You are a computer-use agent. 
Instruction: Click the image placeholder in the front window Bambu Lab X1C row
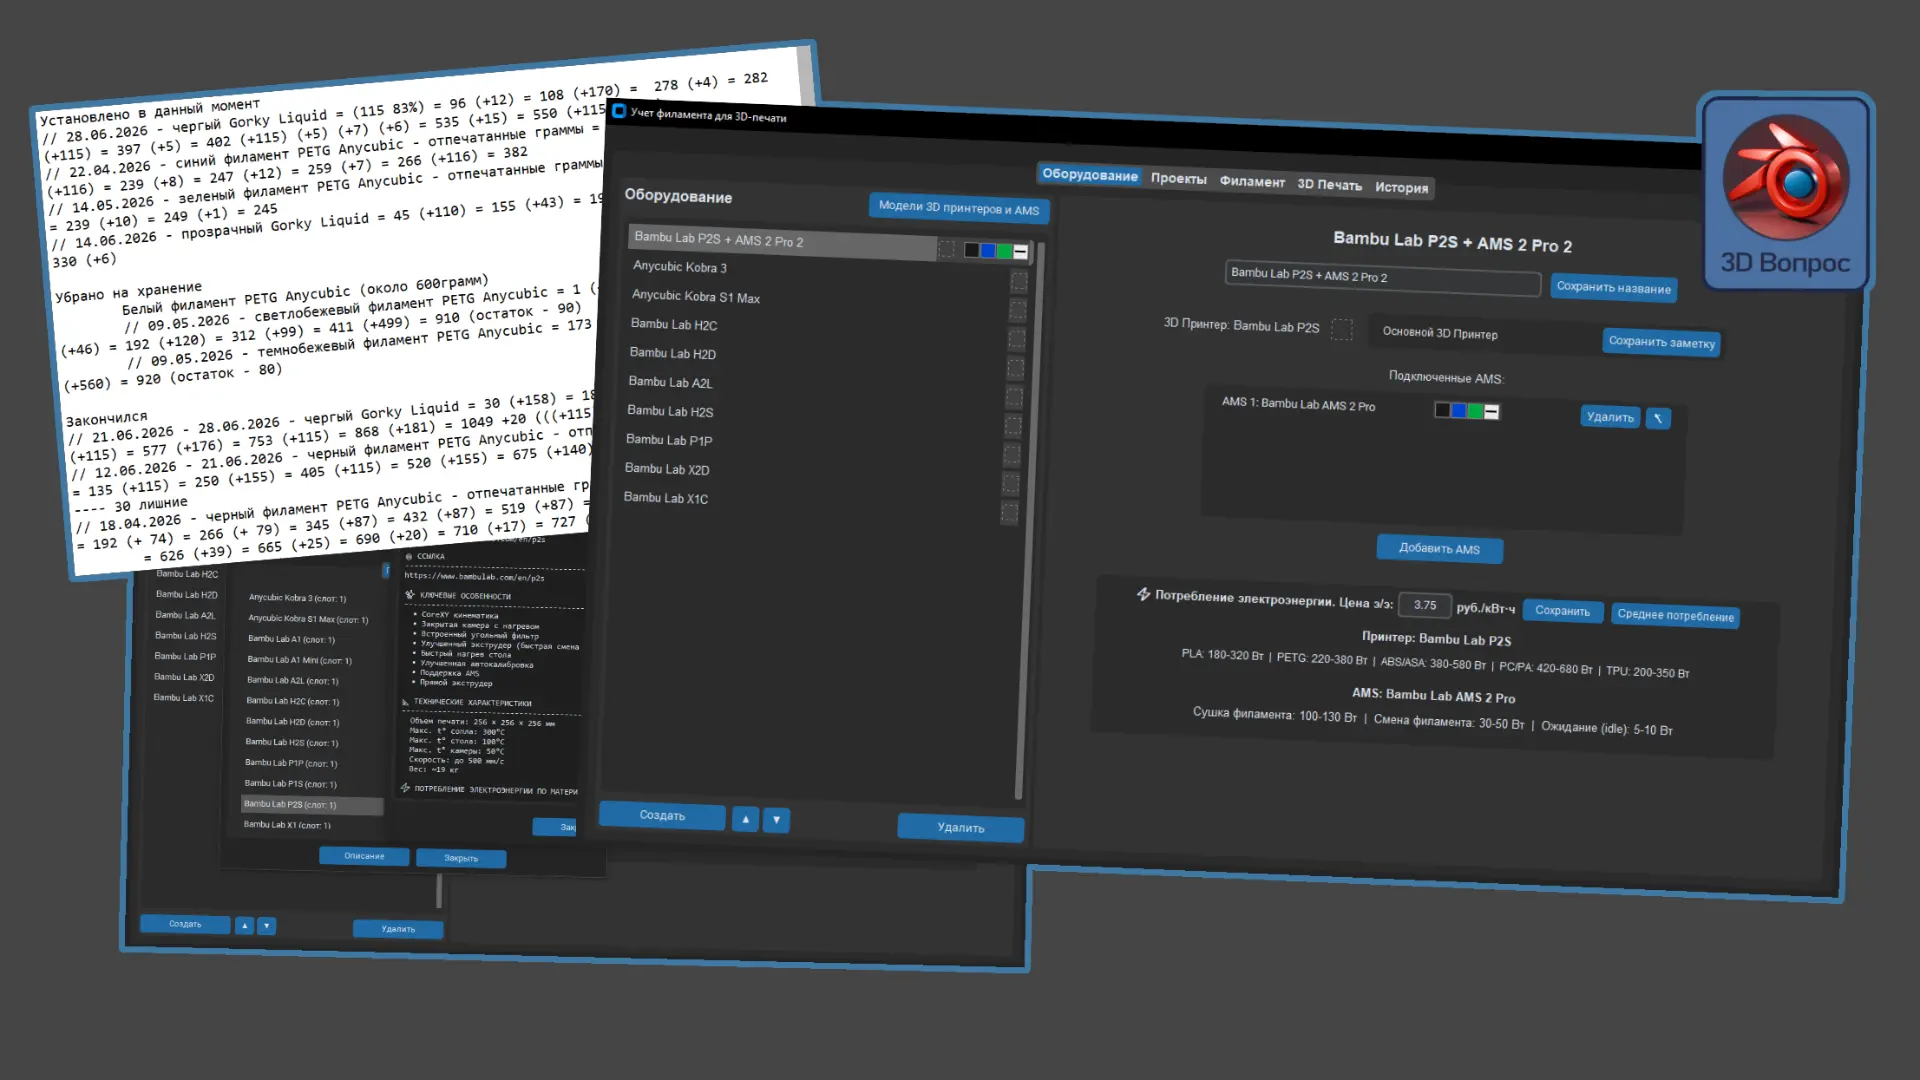click(1009, 513)
